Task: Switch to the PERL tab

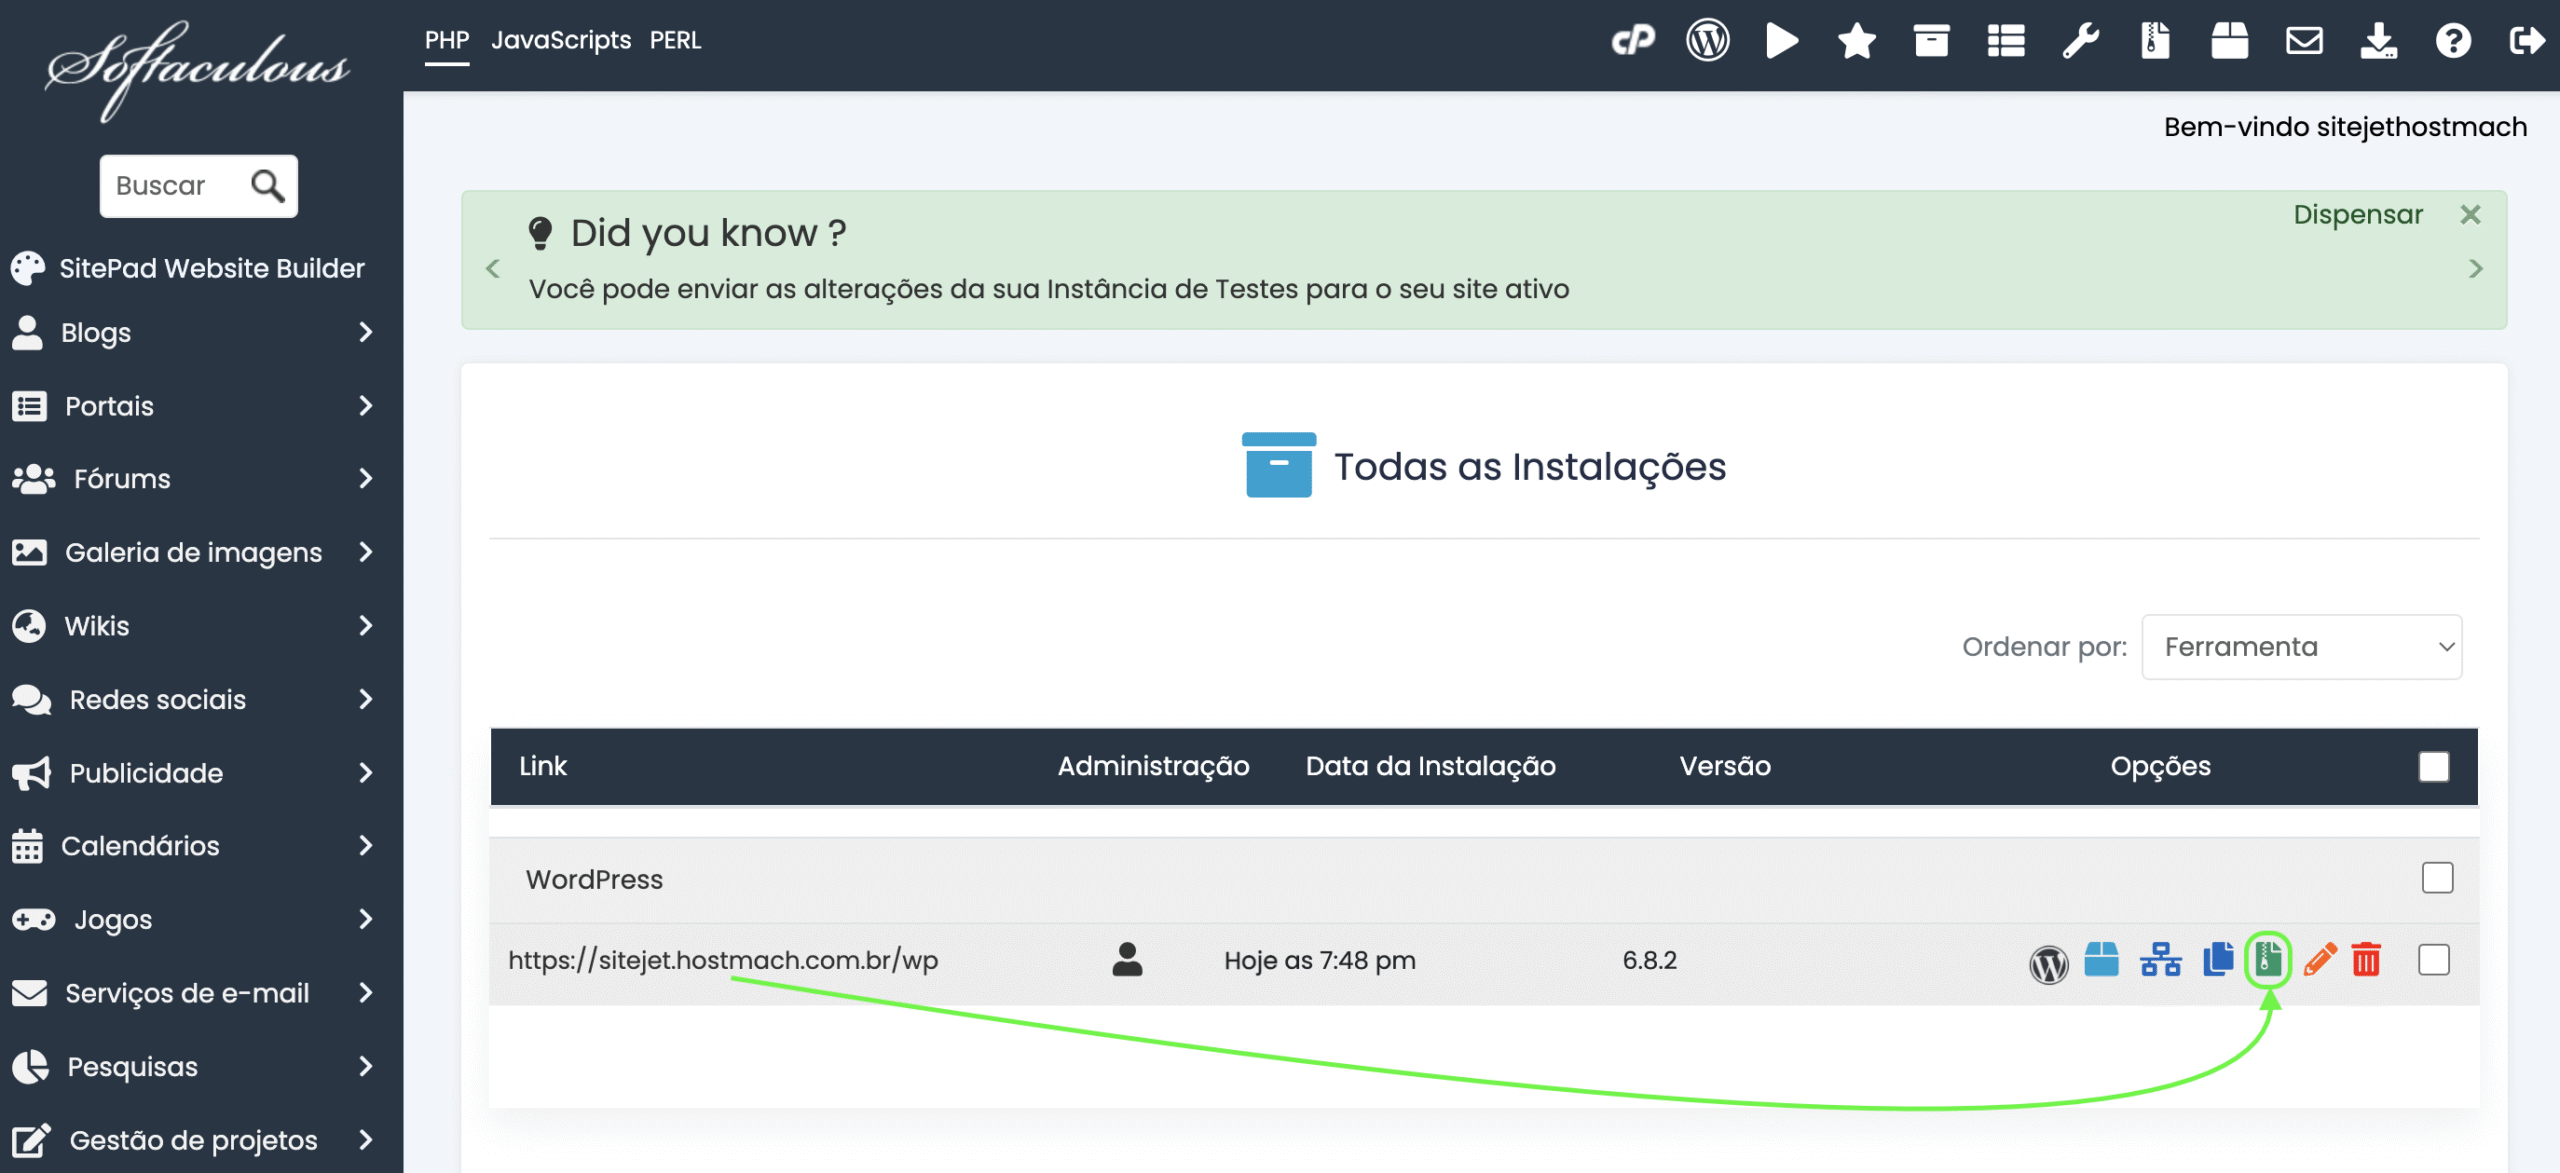Action: click(x=675, y=41)
